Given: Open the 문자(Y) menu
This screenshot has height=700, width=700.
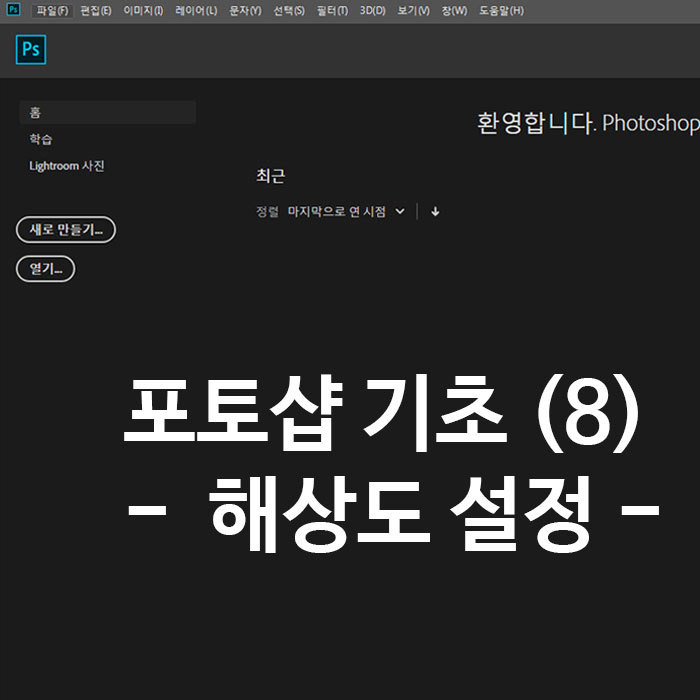Looking at the screenshot, I should [245, 11].
